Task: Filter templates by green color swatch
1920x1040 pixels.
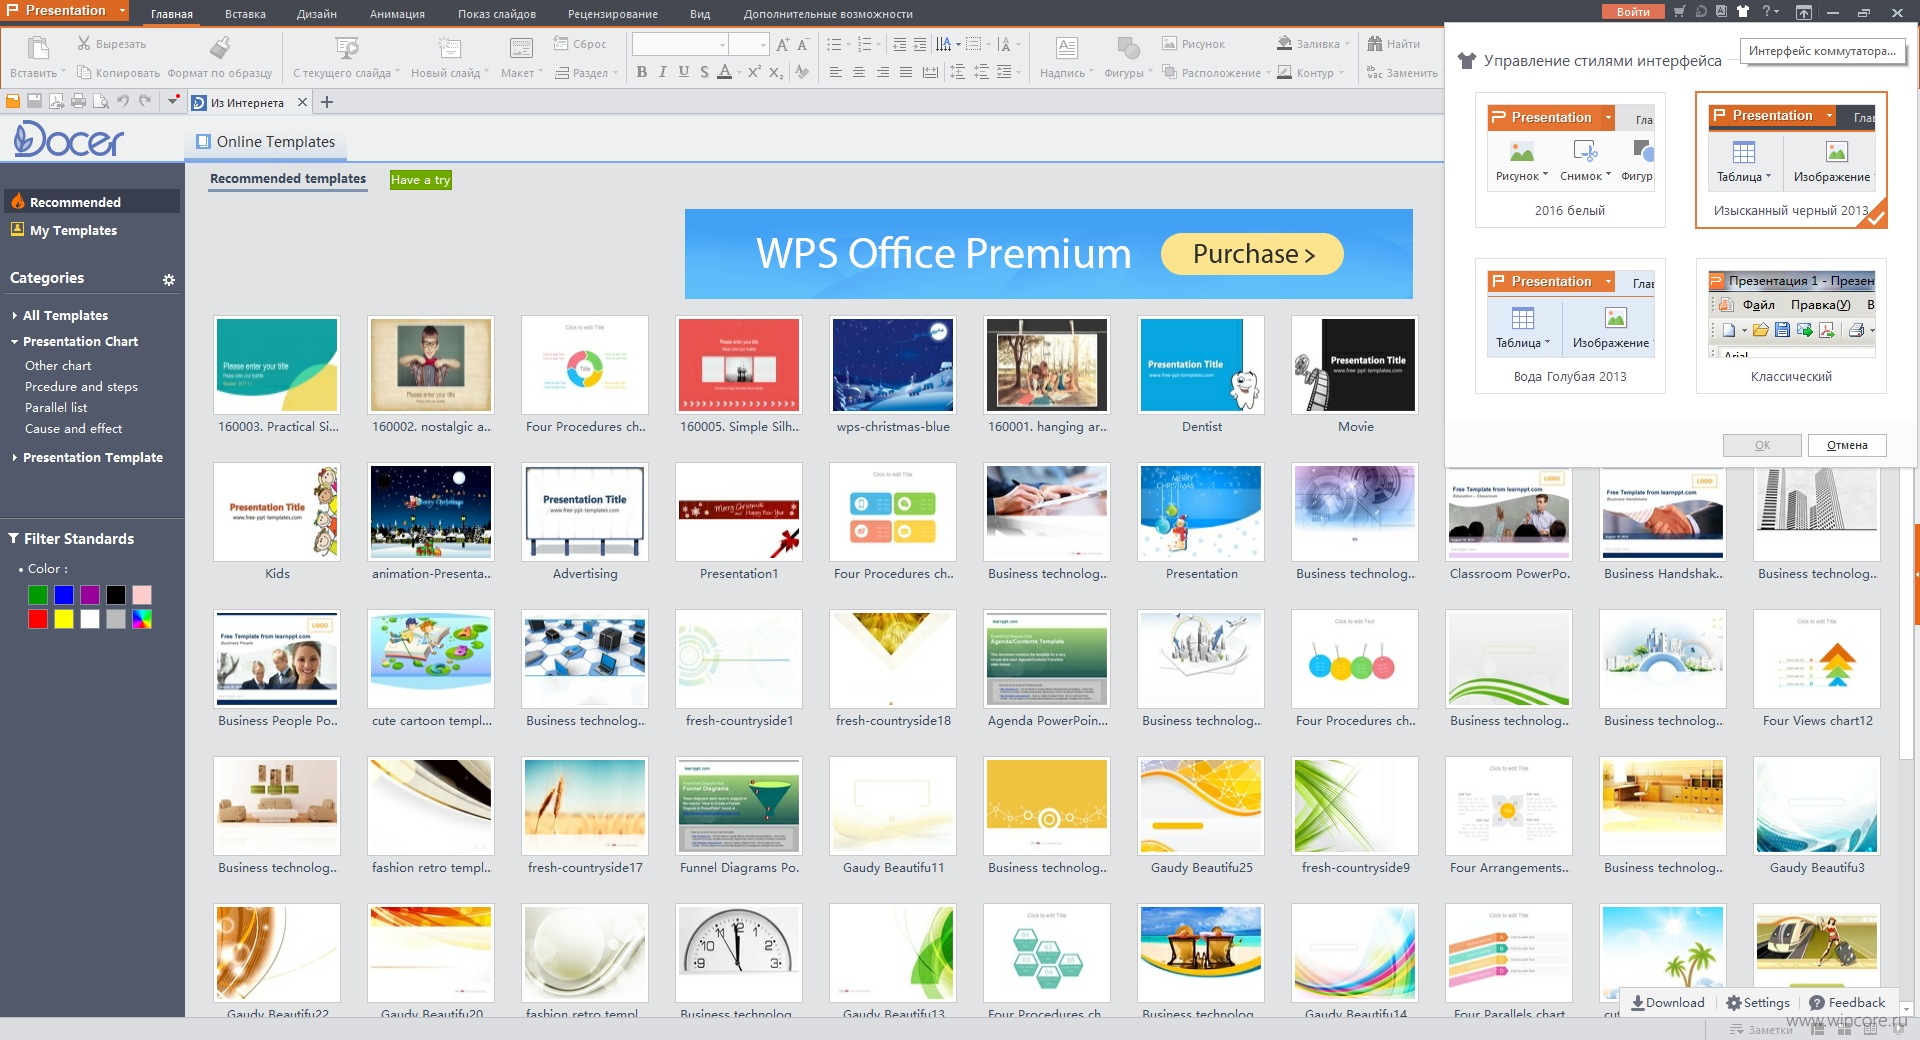Action: pos(38,595)
